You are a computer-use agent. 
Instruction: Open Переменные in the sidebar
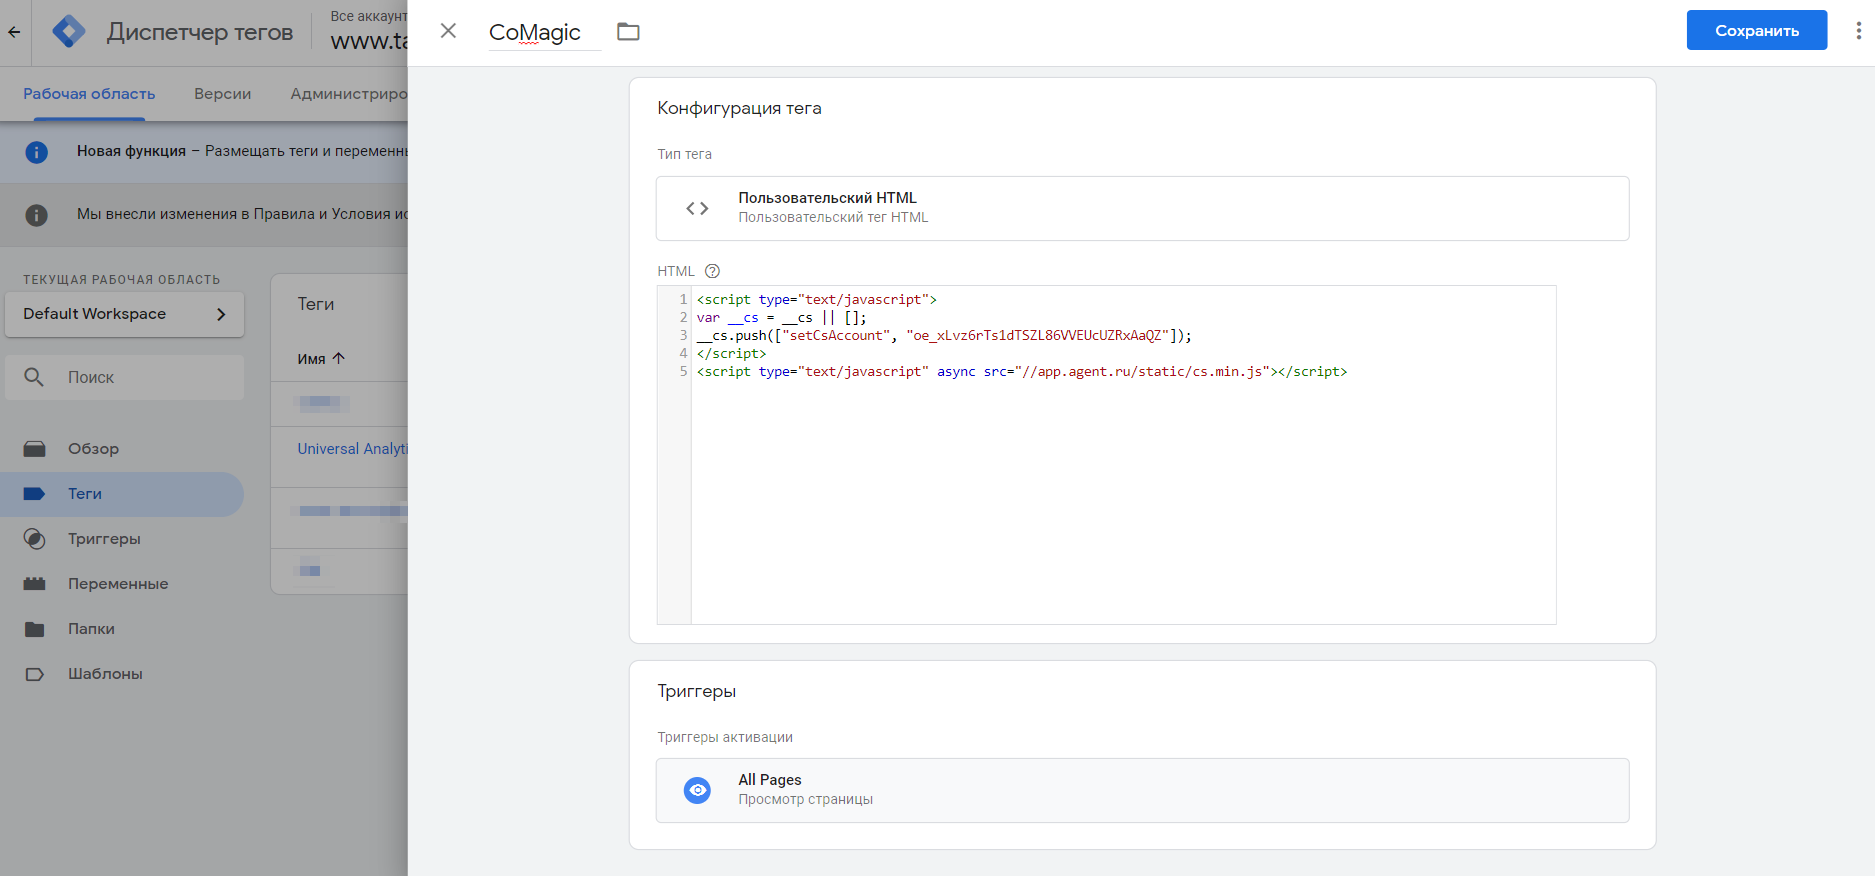(x=121, y=584)
